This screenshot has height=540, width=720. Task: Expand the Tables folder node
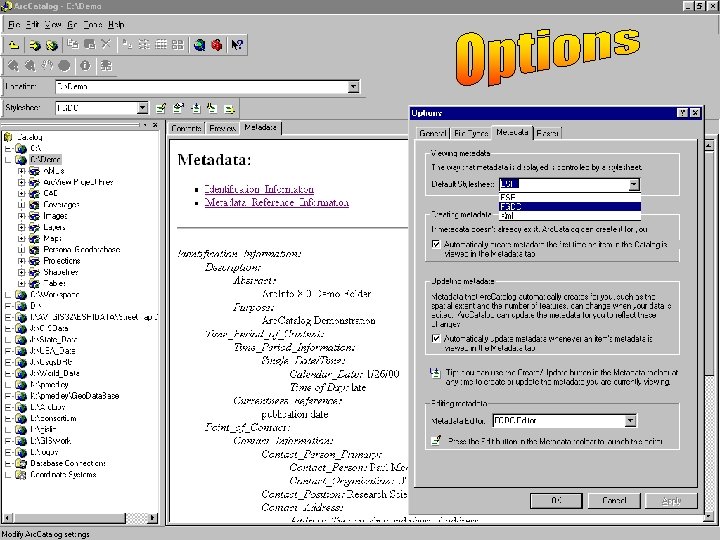[21, 283]
